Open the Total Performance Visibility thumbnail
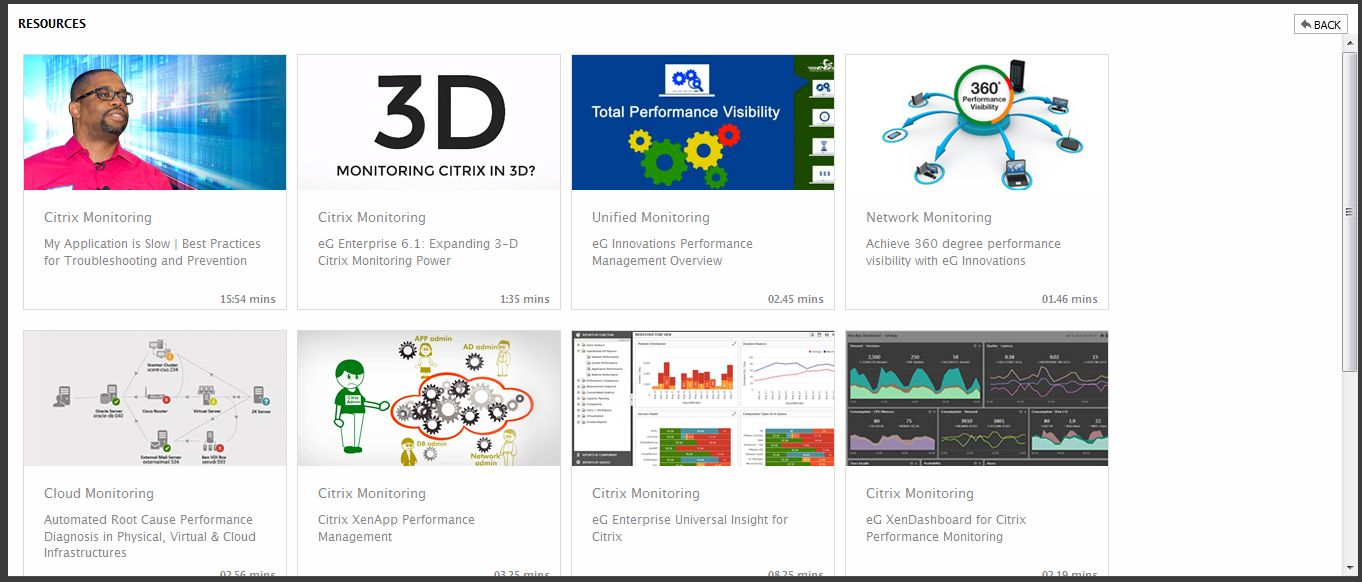 tap(703, 122)
